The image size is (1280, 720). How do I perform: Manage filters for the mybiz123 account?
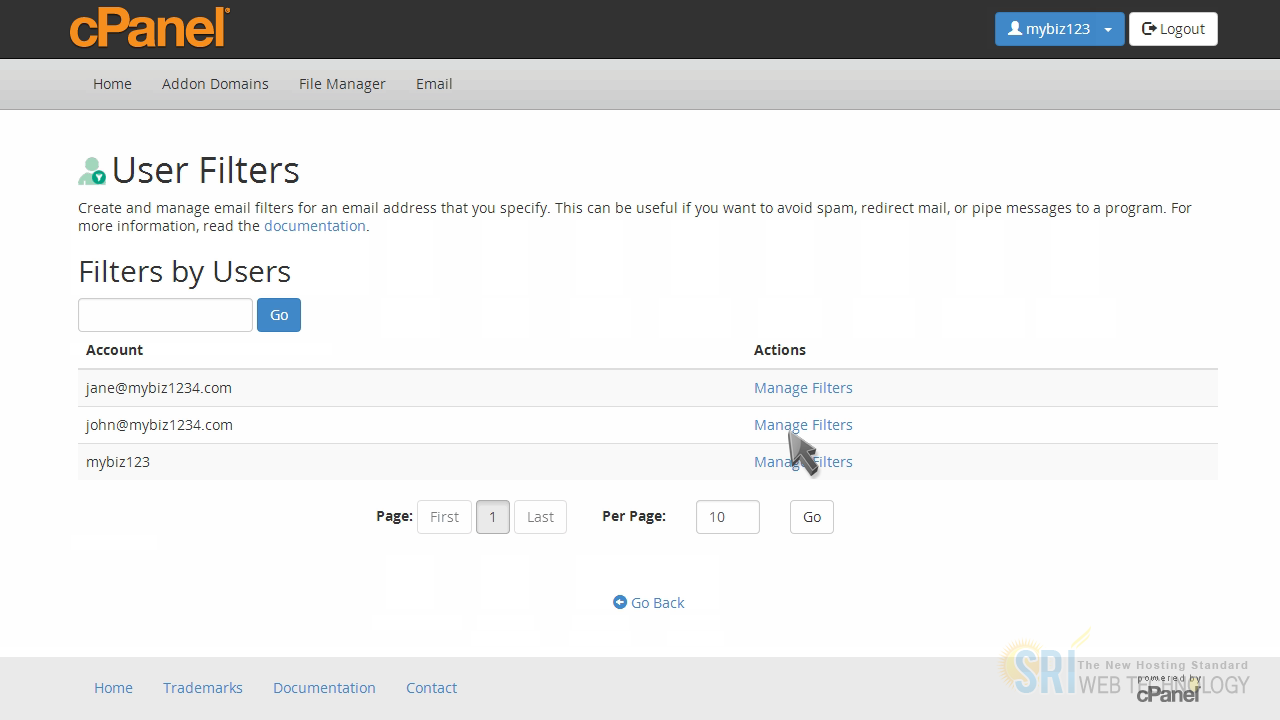(803, 462)
